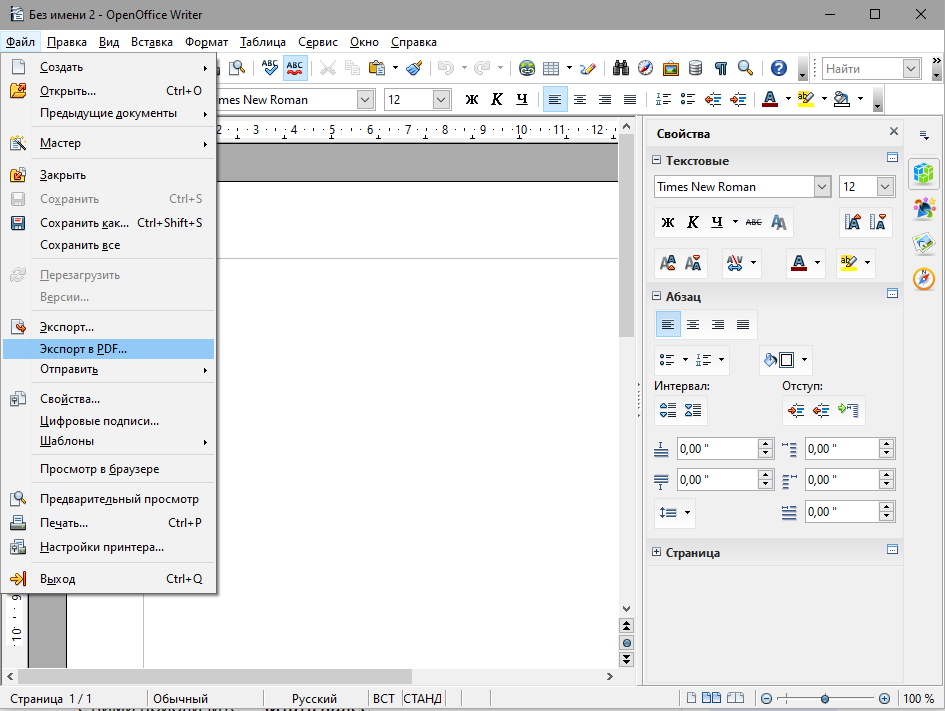Image resolution: width=945 pixels, height=711 pixels.
Task: Open sidebar Properties deck cube icon
Action: (x=923, y=174)
